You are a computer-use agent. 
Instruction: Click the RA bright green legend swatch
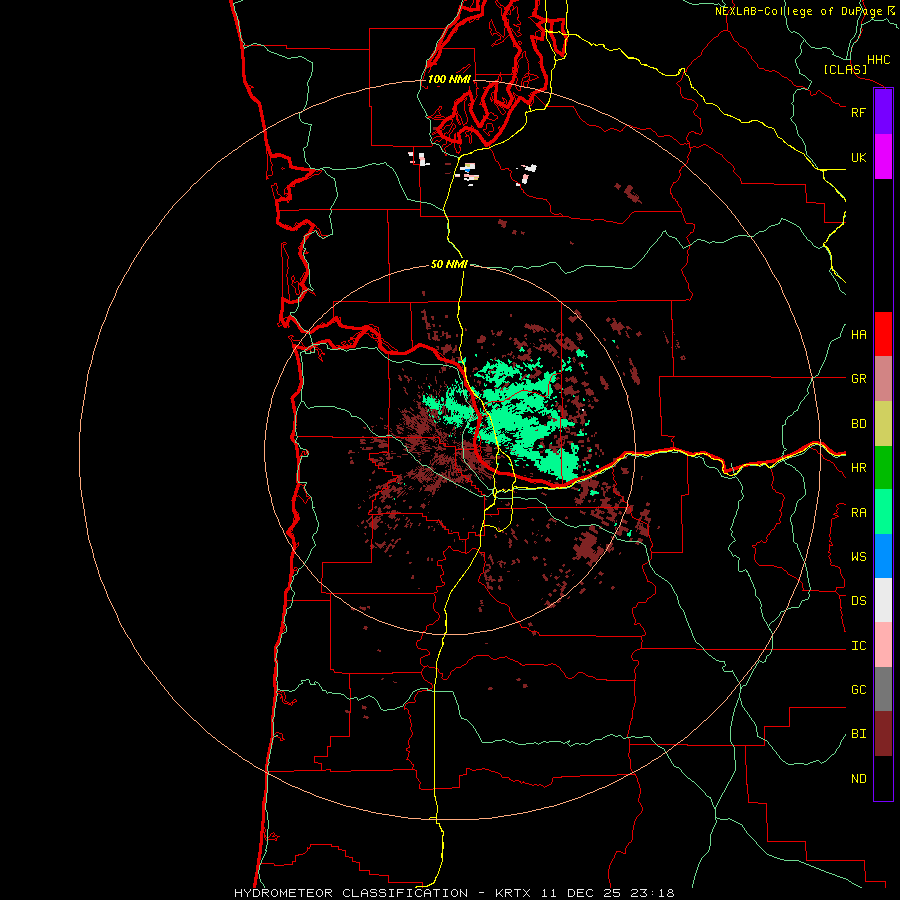[883, 512]
